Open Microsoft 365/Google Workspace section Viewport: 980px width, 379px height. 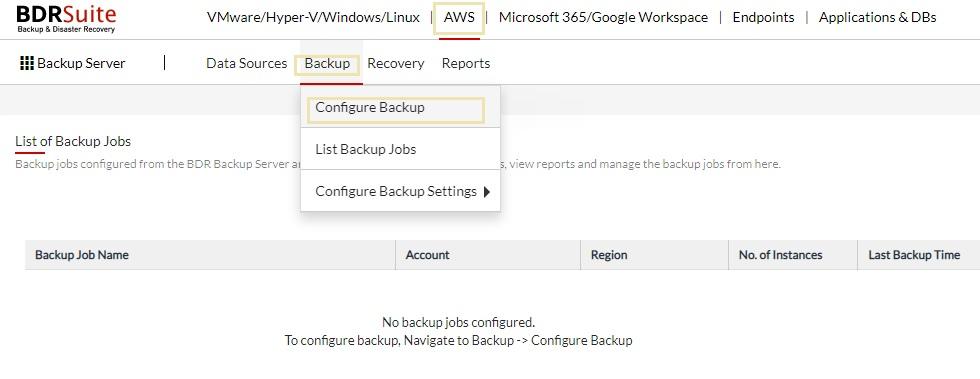pos(603,18)
